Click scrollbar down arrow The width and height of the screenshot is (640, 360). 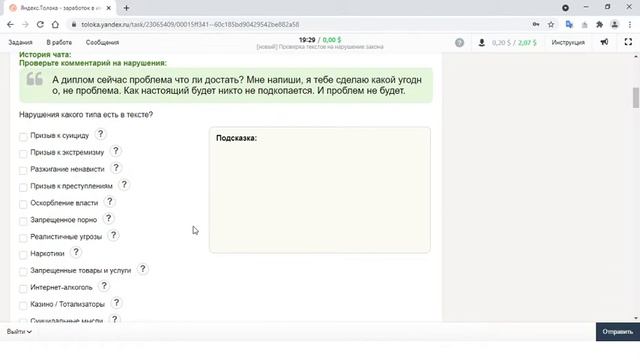tap(636, 318)
